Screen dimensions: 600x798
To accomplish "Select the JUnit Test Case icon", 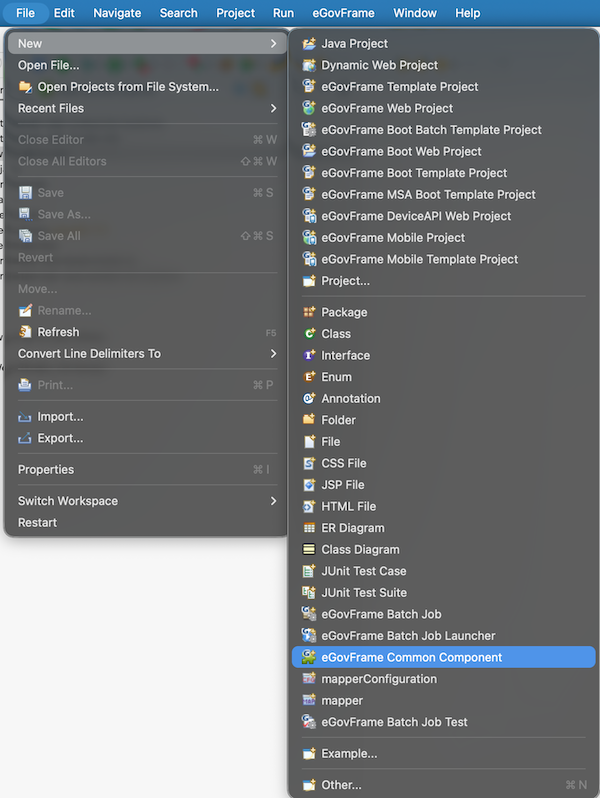I will 310,571.
